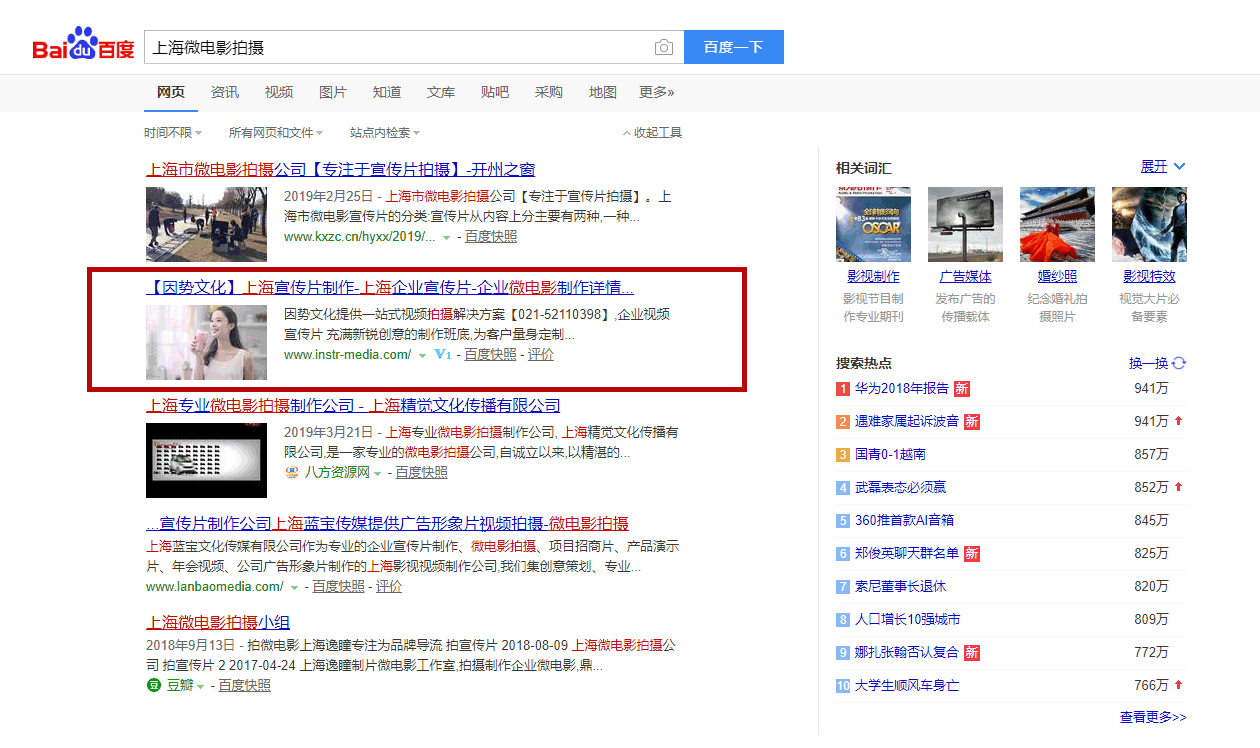
Task: Click 评价 for lanbaomedia result
Action: coord(389,587)
